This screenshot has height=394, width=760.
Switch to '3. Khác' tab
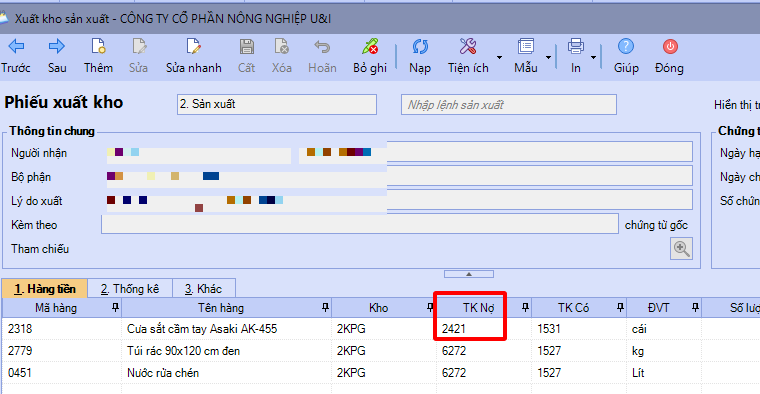(204, 289)
